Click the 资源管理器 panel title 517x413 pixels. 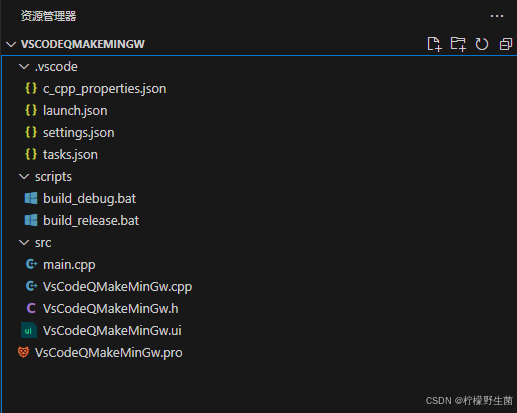point(48,16)
